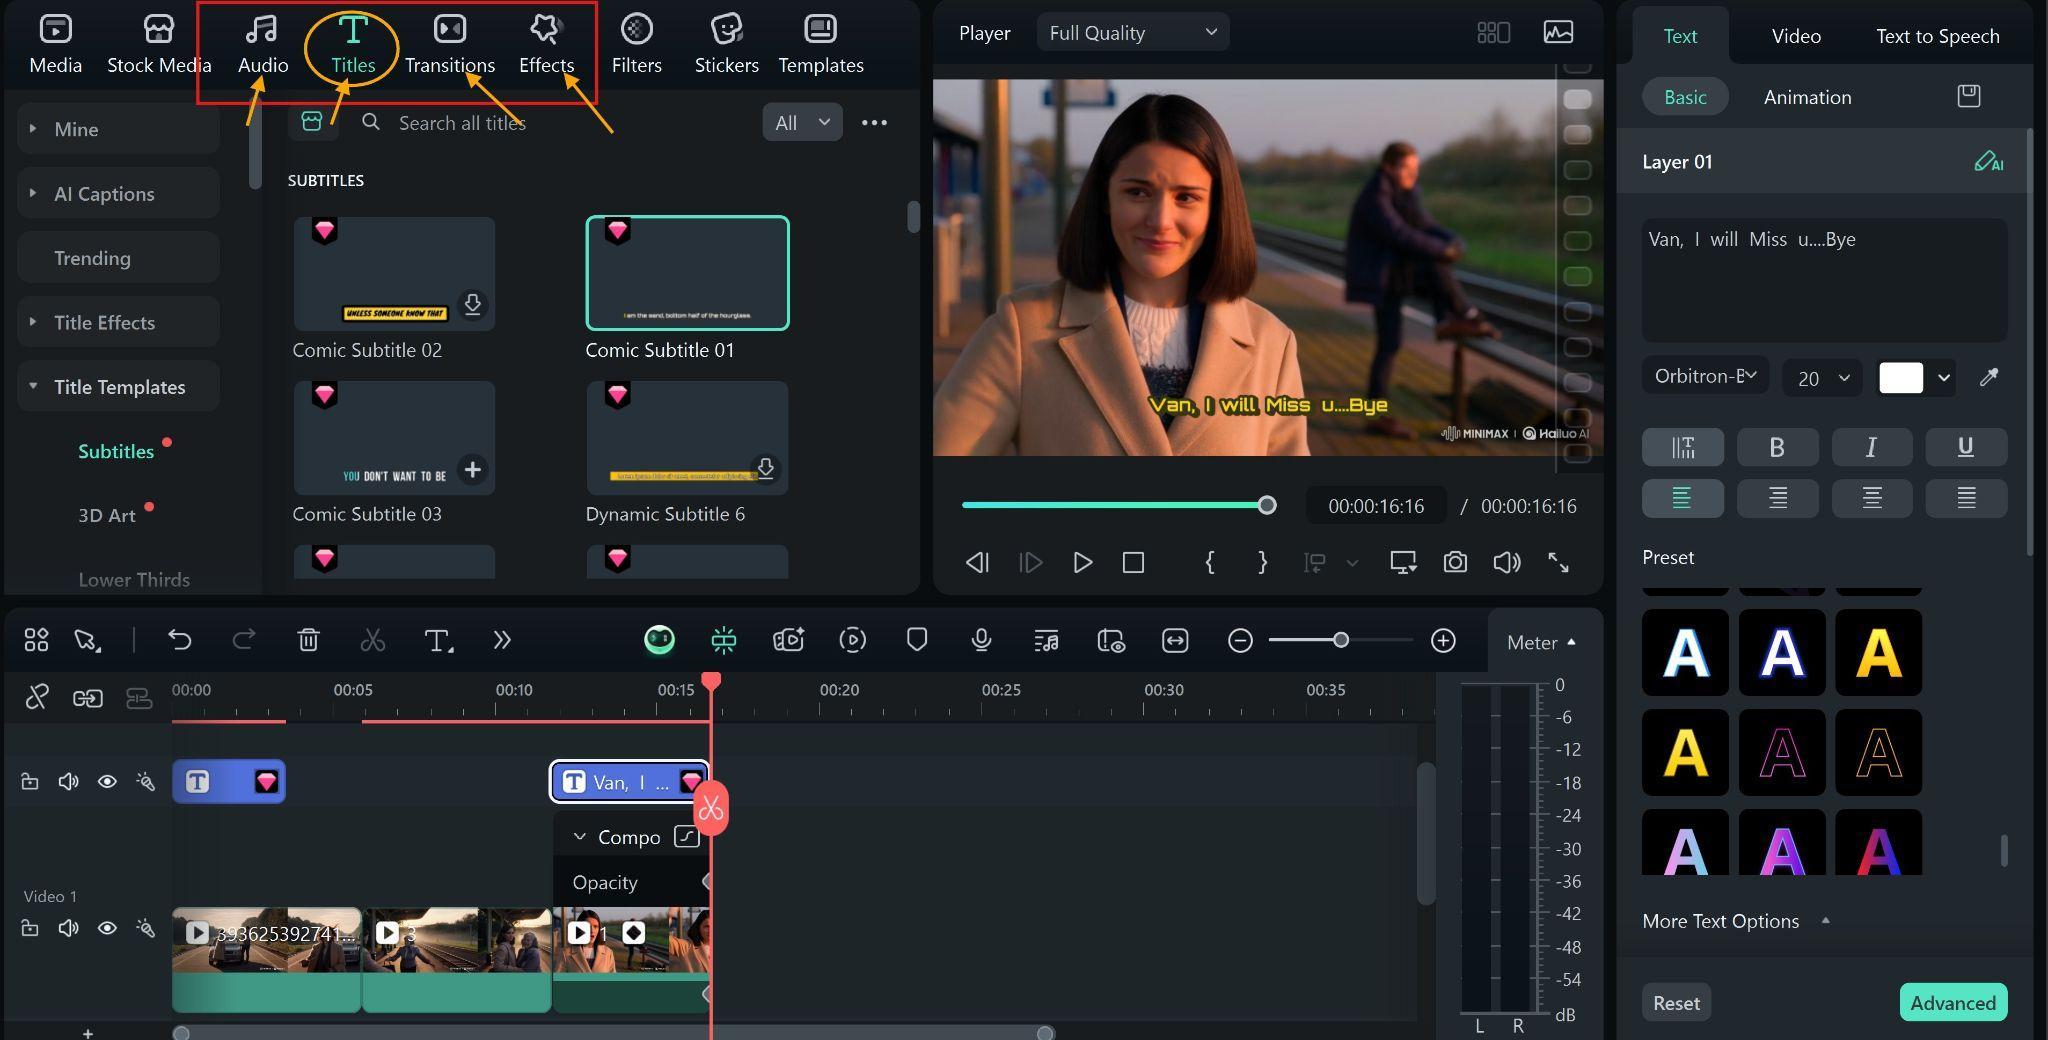
Task: Set the mark-out point bracket
Action: coord(1262,562)
